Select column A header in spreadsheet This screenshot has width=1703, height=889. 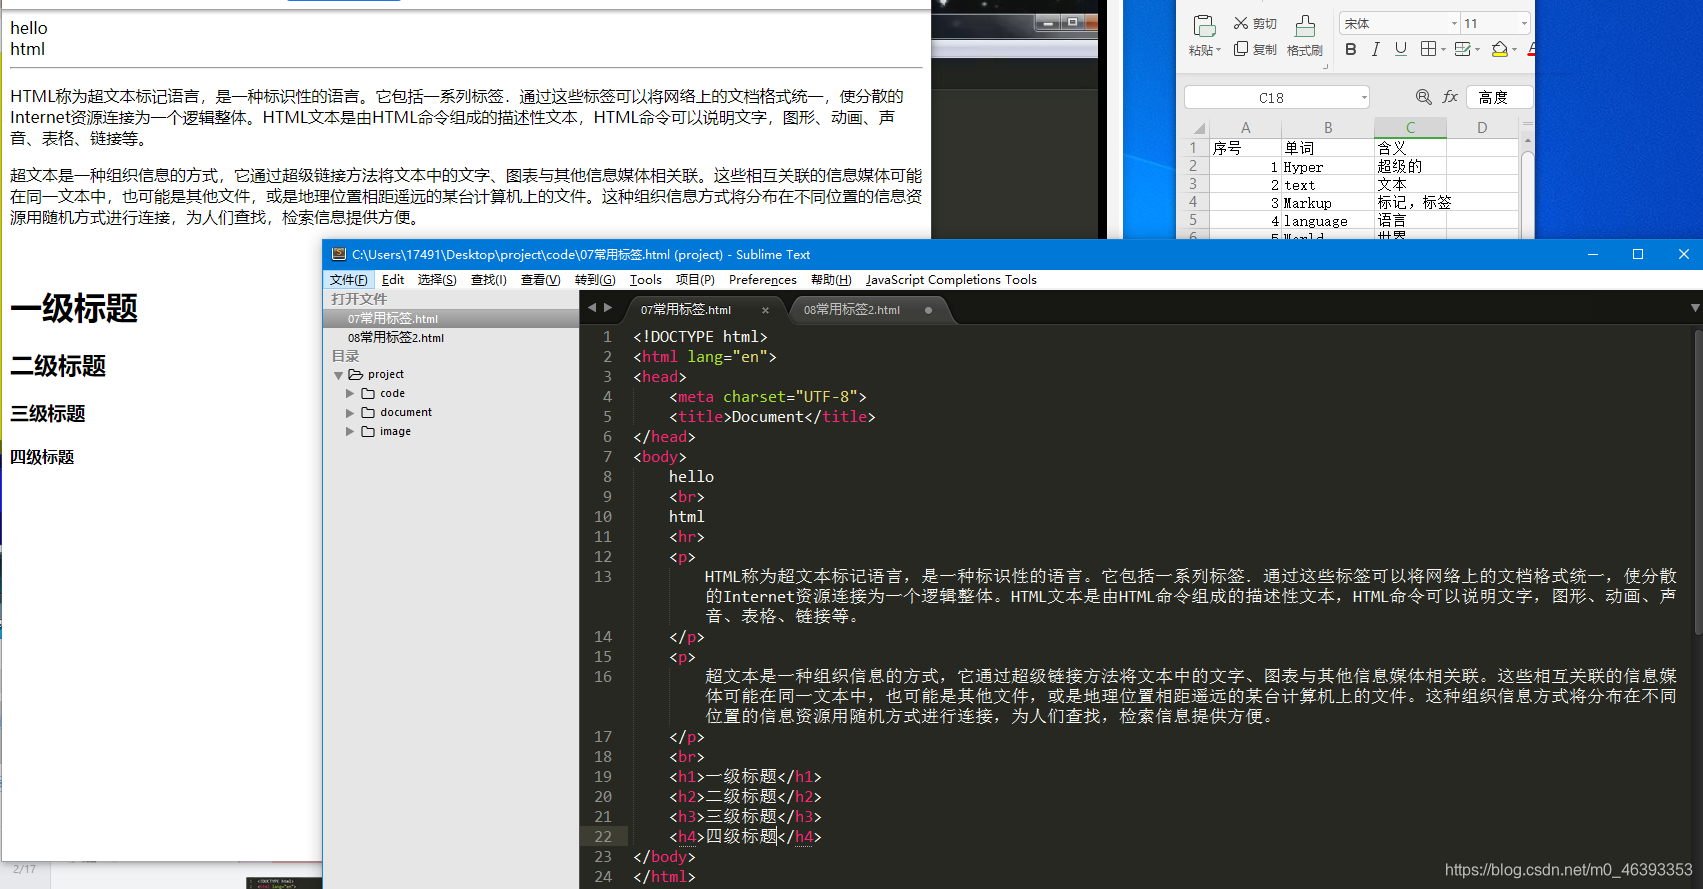pos(1245,128)
